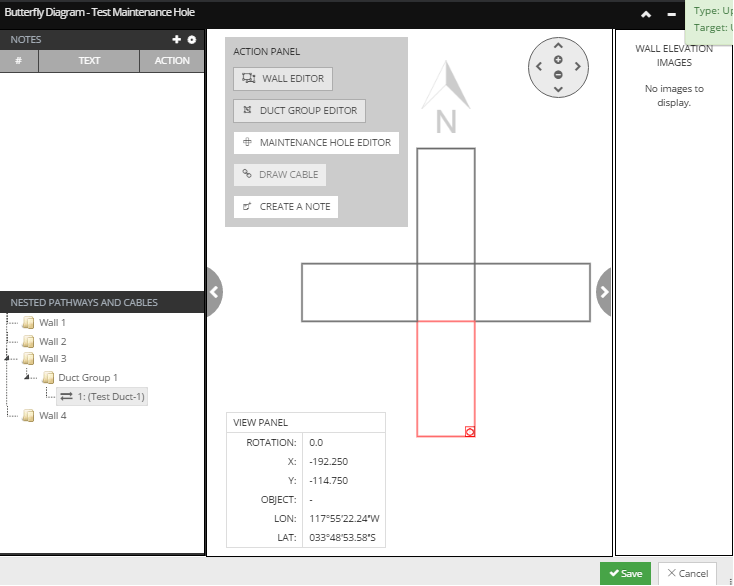Click Wall 3 folder icon
734x586 pixels.
[x=29, y=359]
